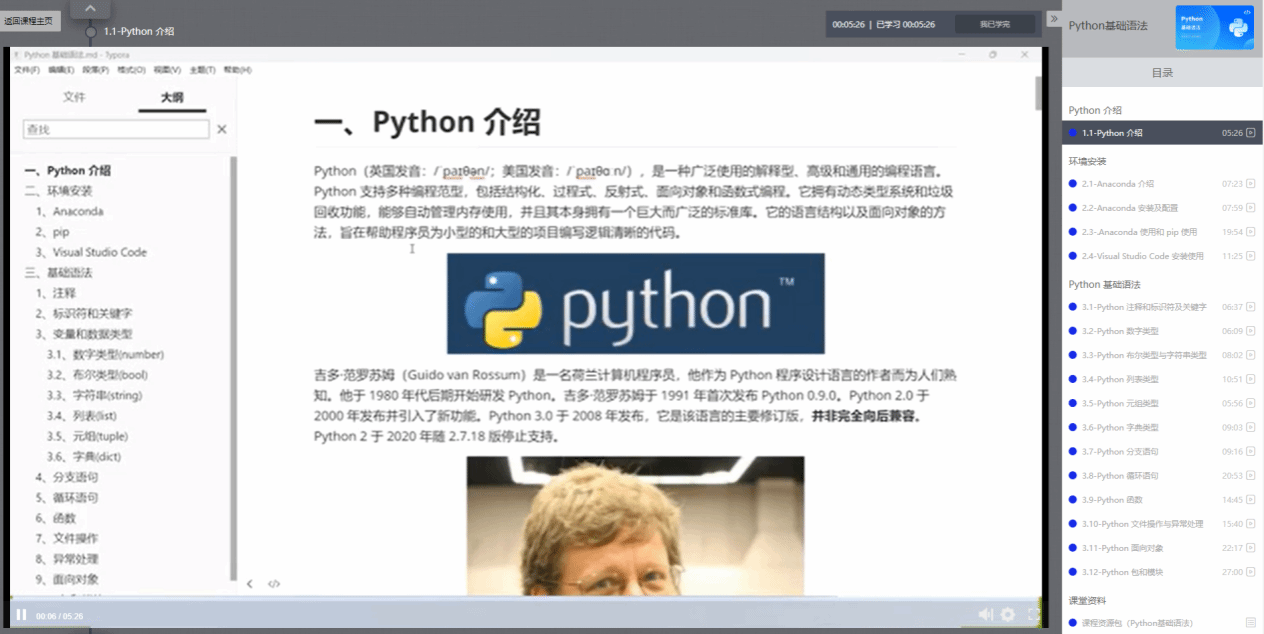Open video settings via the gear icon
The height and width of the screenshot is (634, 1264).
[x=1008, y=615]
